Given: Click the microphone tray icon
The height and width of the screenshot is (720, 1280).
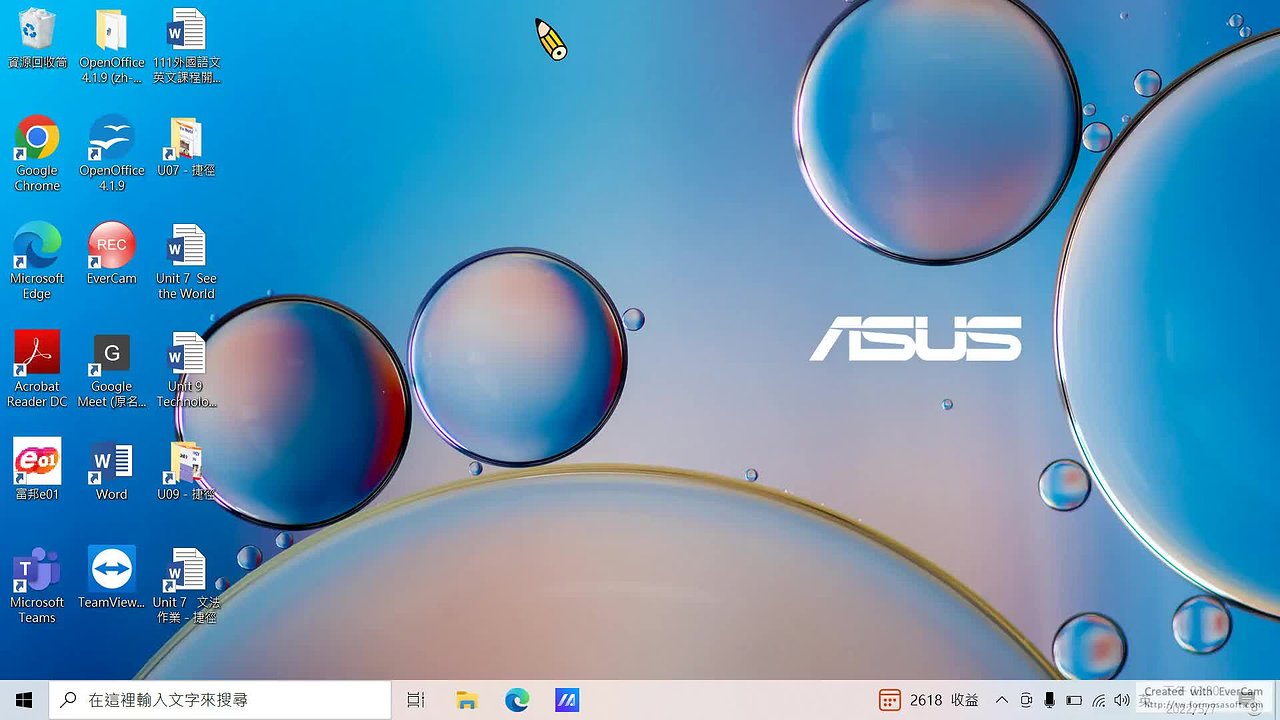Looking at the screenshot, I should pyautogui.click(x=1050, y=700).
